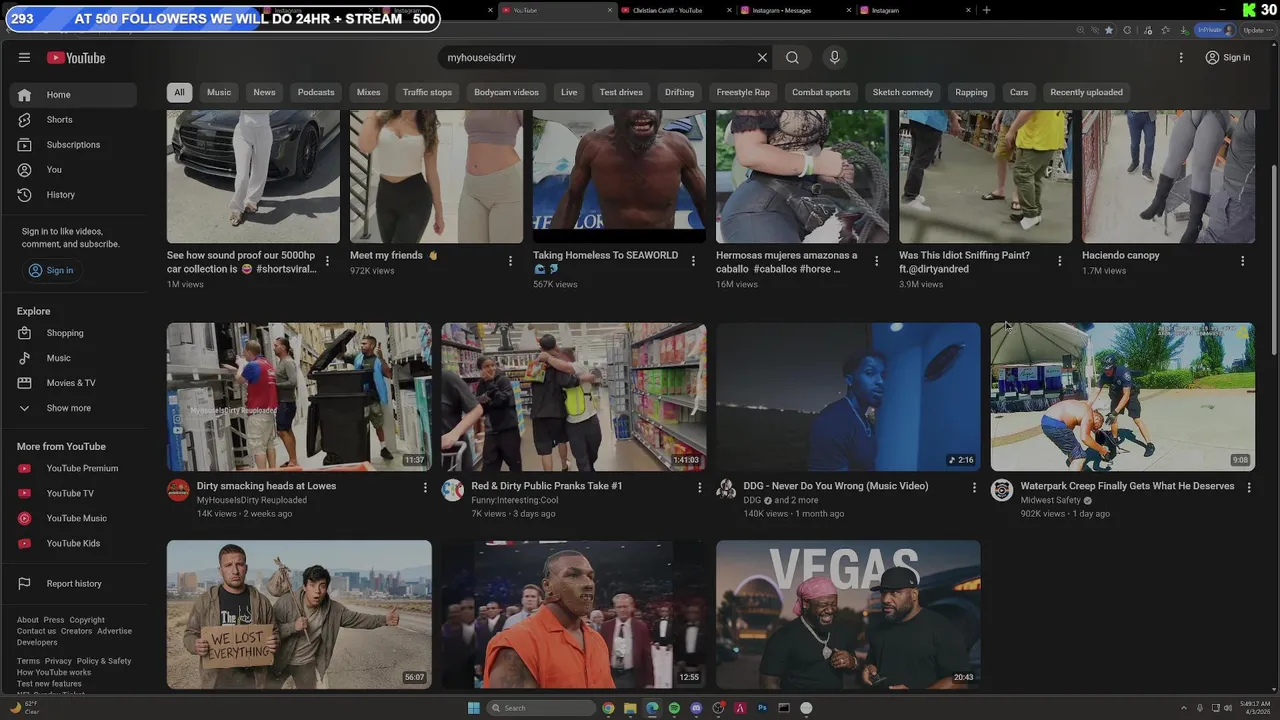1280x720 pixels.
Task: Open YouTube Premium in the sidebar
Action: pyautogui.click(x=73, y=468)
